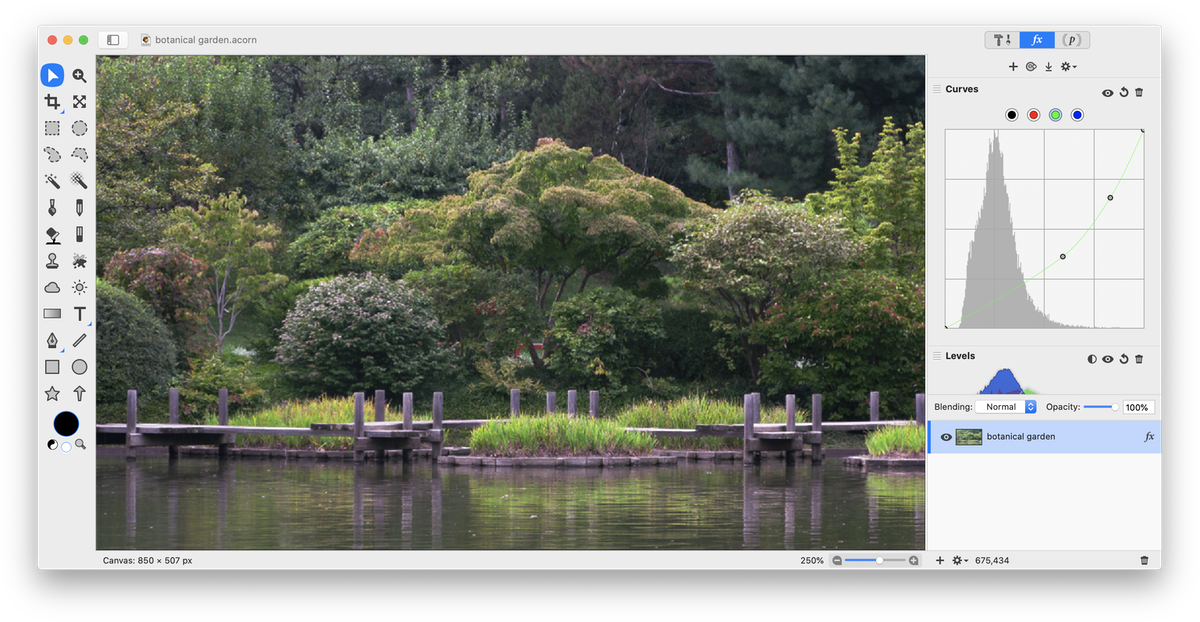Reset the Curves filter settings
The width and height of the screenshot is (1200, 622).
coord(1124,92)
